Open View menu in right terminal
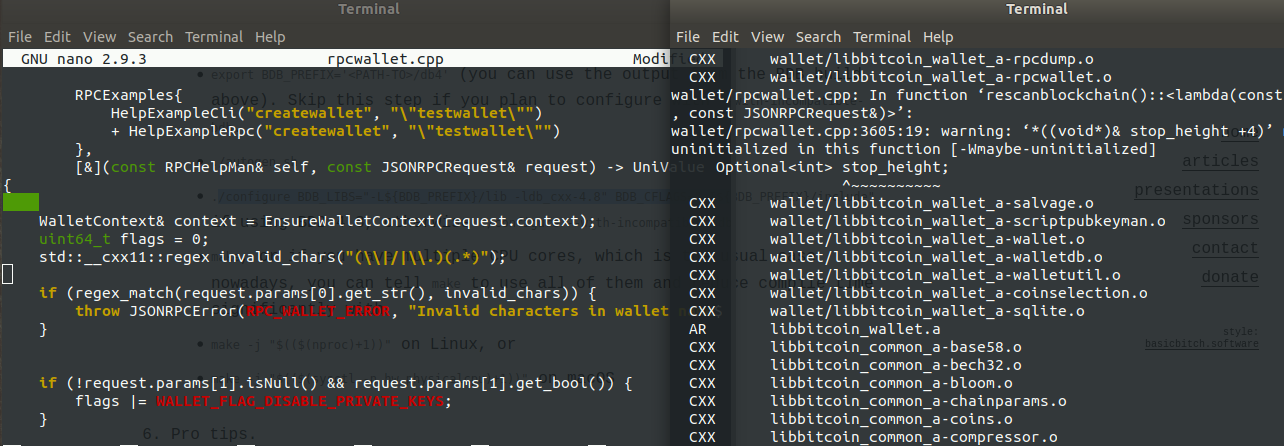Image resolution: width=1284 pixels, height=446 pixels. [768, 37]
